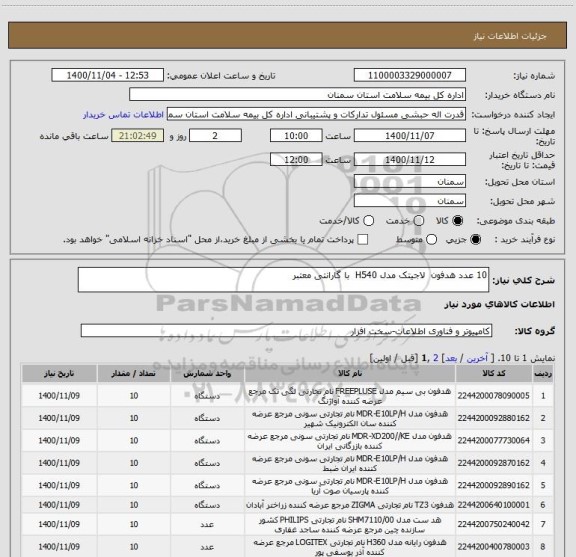Click the Sony headphone from ایران ضبط supplier
The height and width of the screenshot is (557, 576).
coord(350,463)
